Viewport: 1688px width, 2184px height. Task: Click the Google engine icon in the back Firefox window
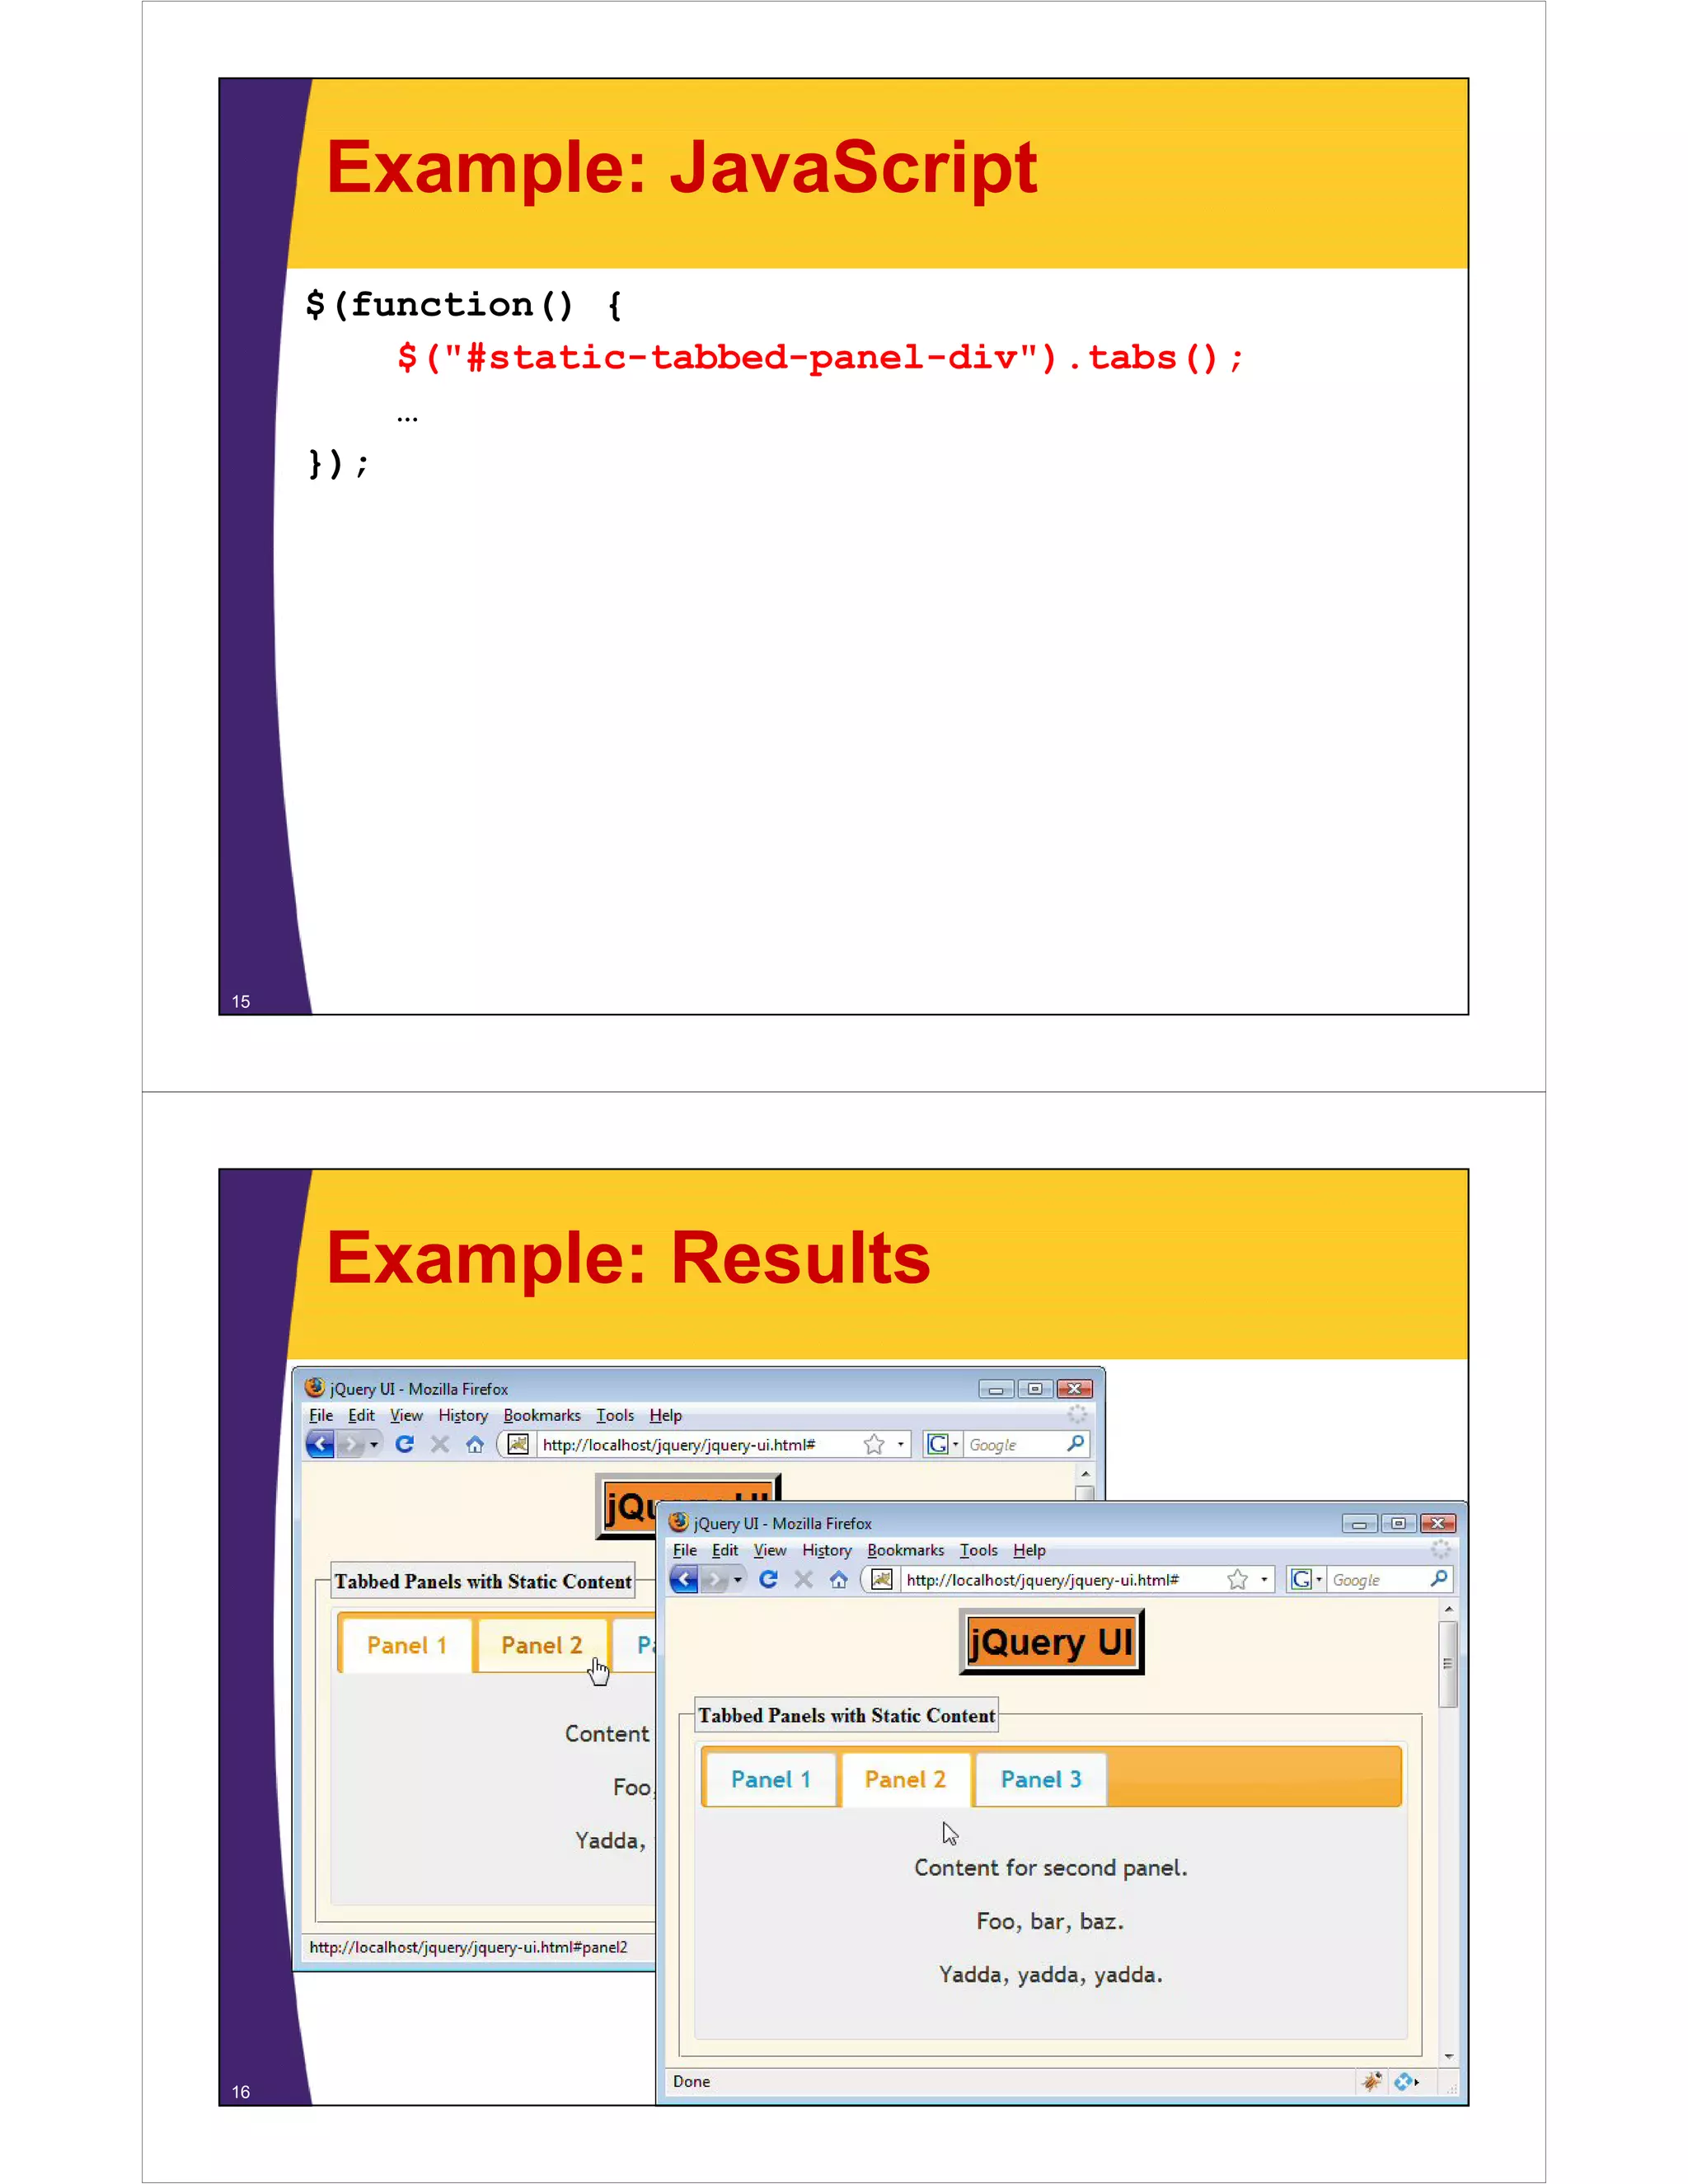click(x=937, y=1444)
